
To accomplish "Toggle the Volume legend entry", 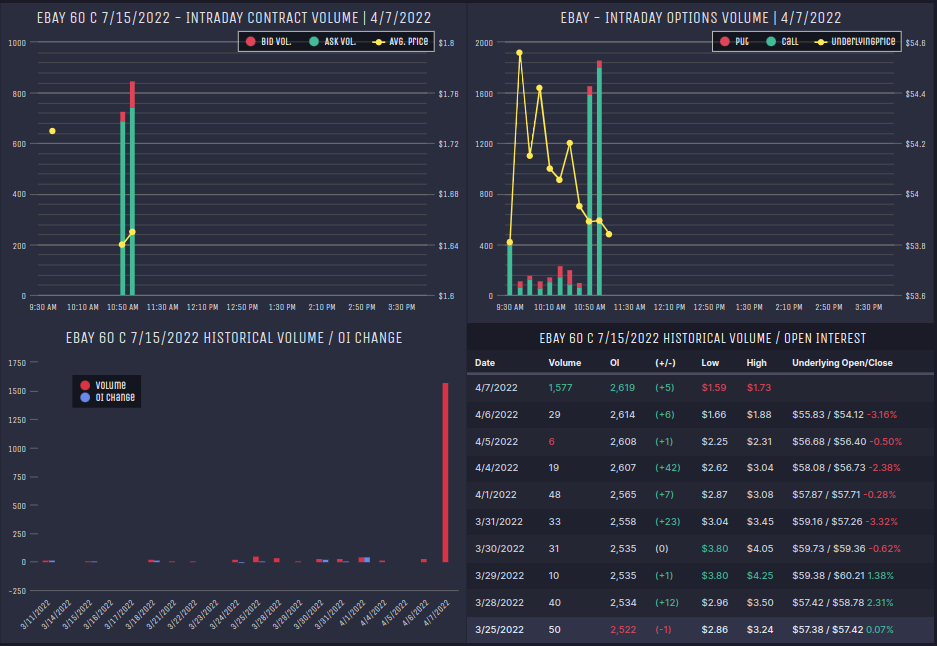I will coord(103,385).
